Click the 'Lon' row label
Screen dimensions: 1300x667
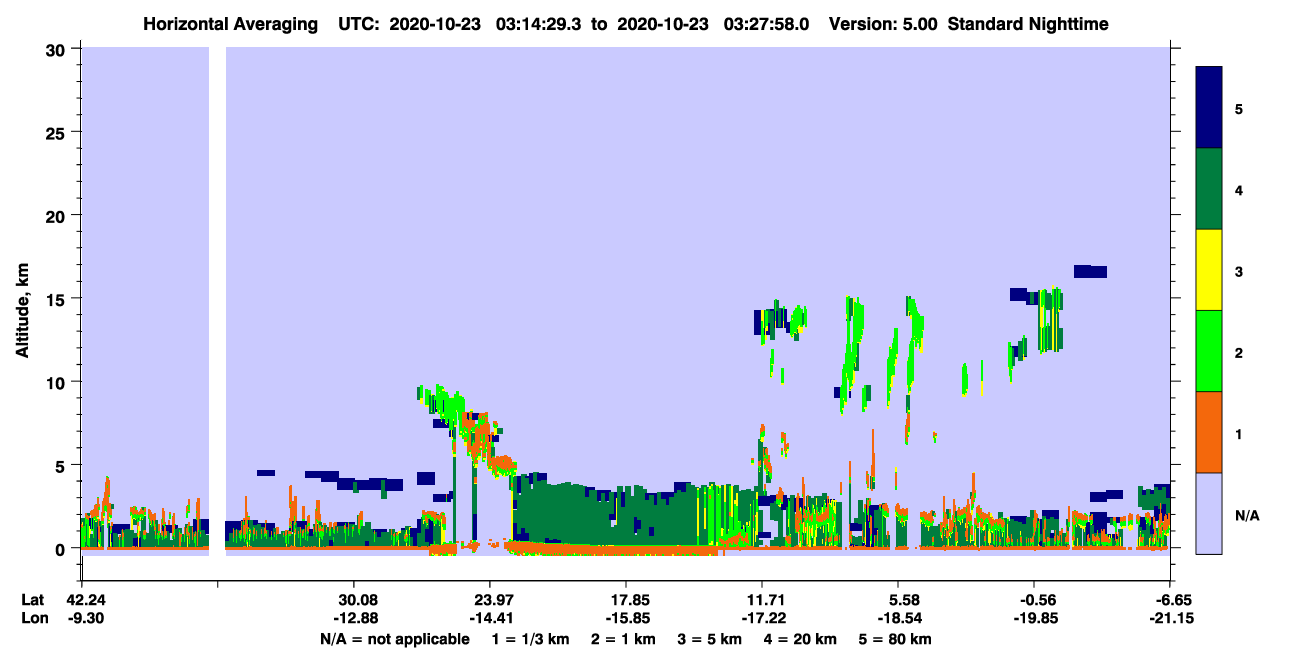point(32,618)
